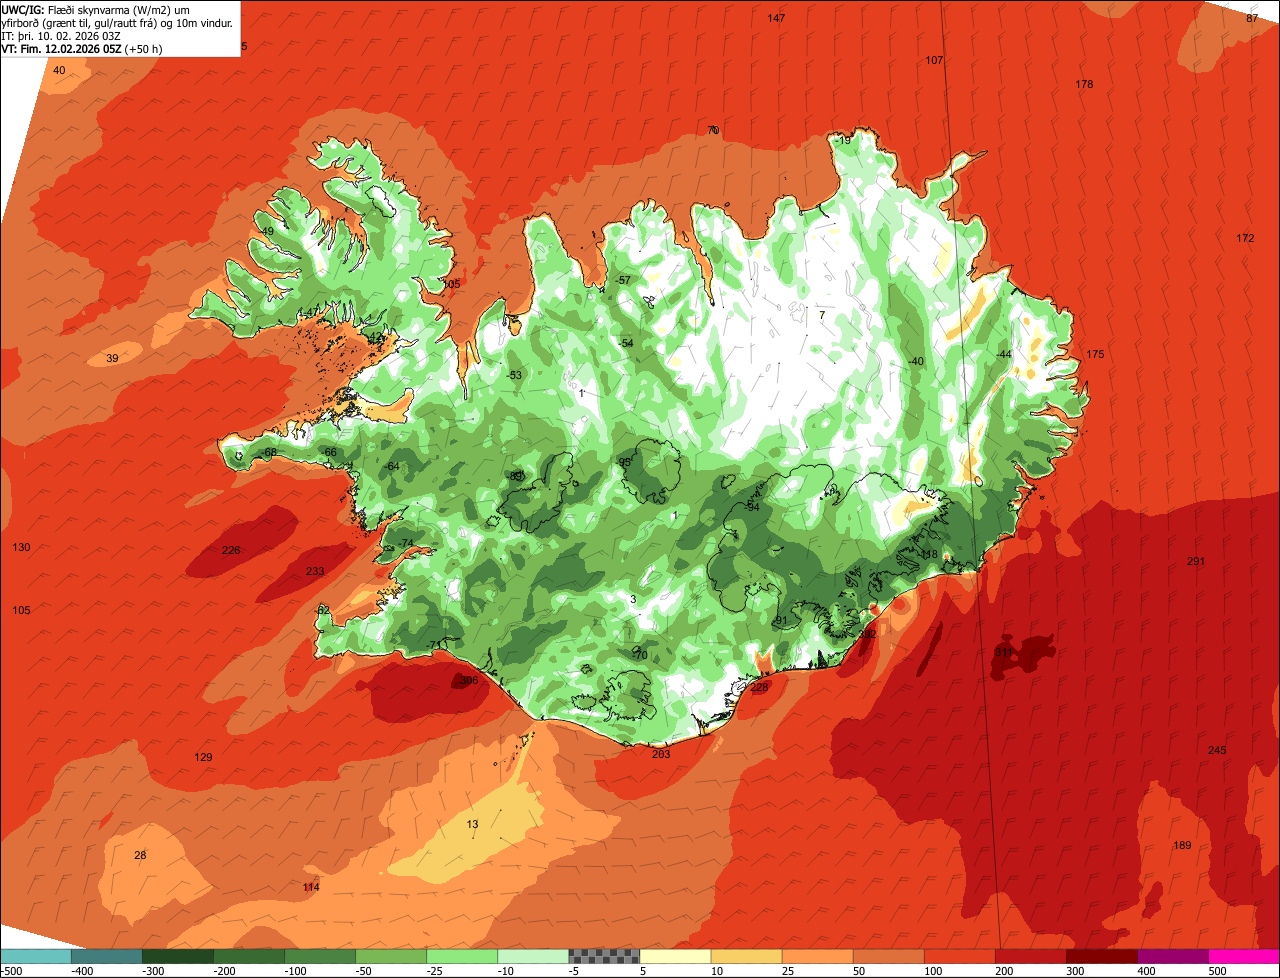Select the value 319 in the dark red patch

pos(1004,652)
